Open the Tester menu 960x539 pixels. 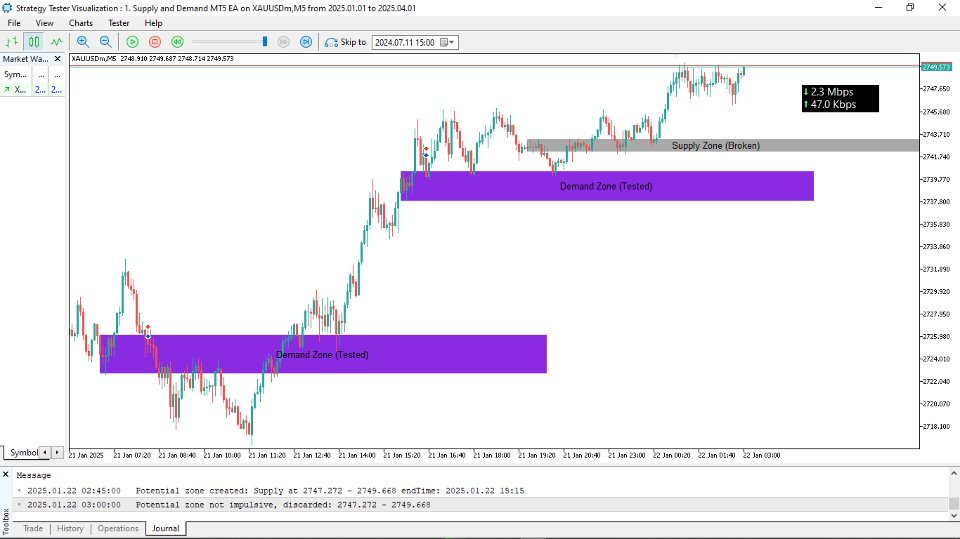coord(119,23)
